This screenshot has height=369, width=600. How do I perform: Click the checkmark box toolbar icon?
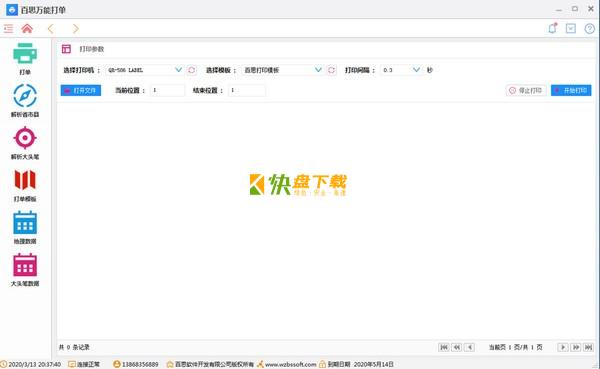coord(571,29)
